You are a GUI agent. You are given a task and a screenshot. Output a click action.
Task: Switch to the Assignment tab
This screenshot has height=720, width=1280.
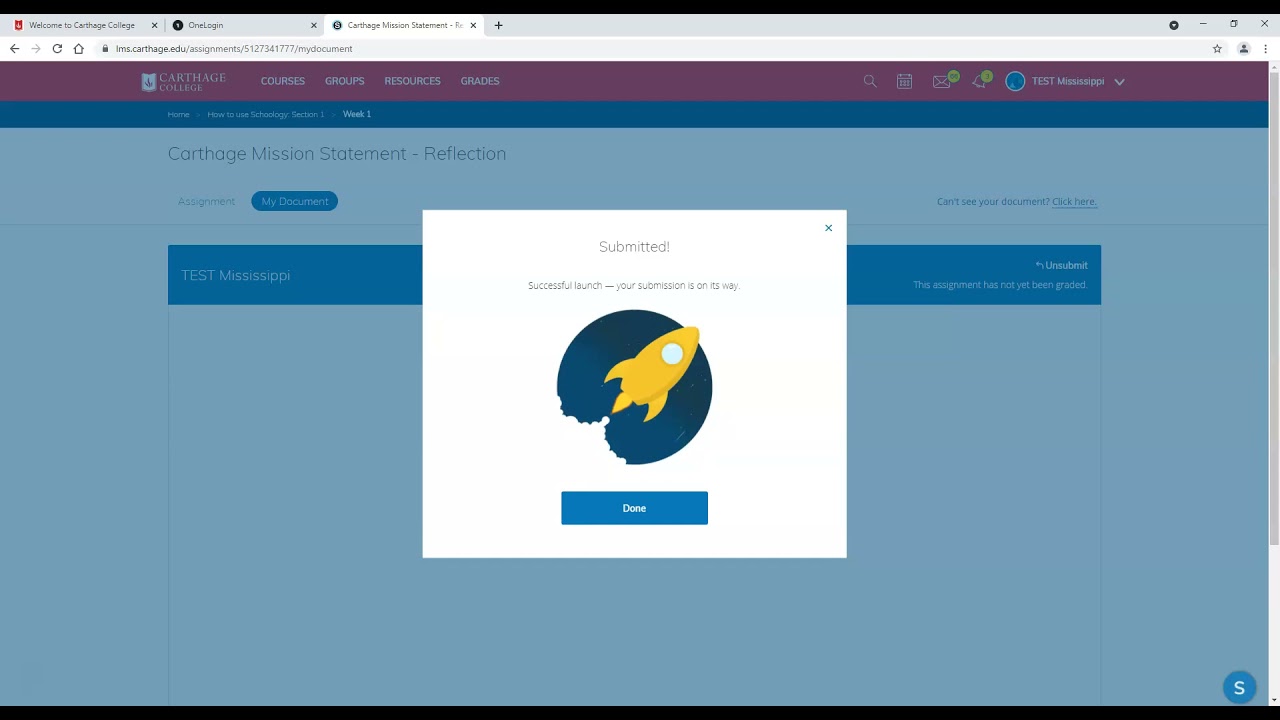click(x=206, y=201)
